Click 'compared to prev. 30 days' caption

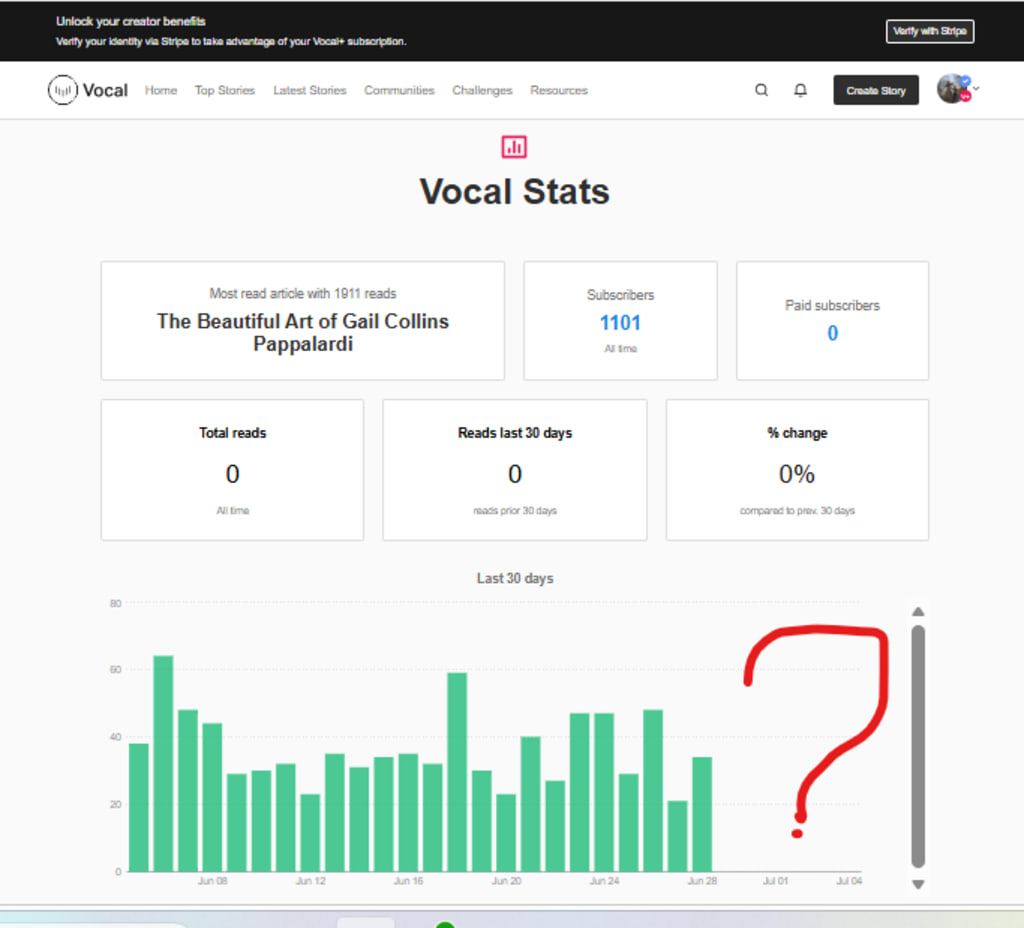797,511
